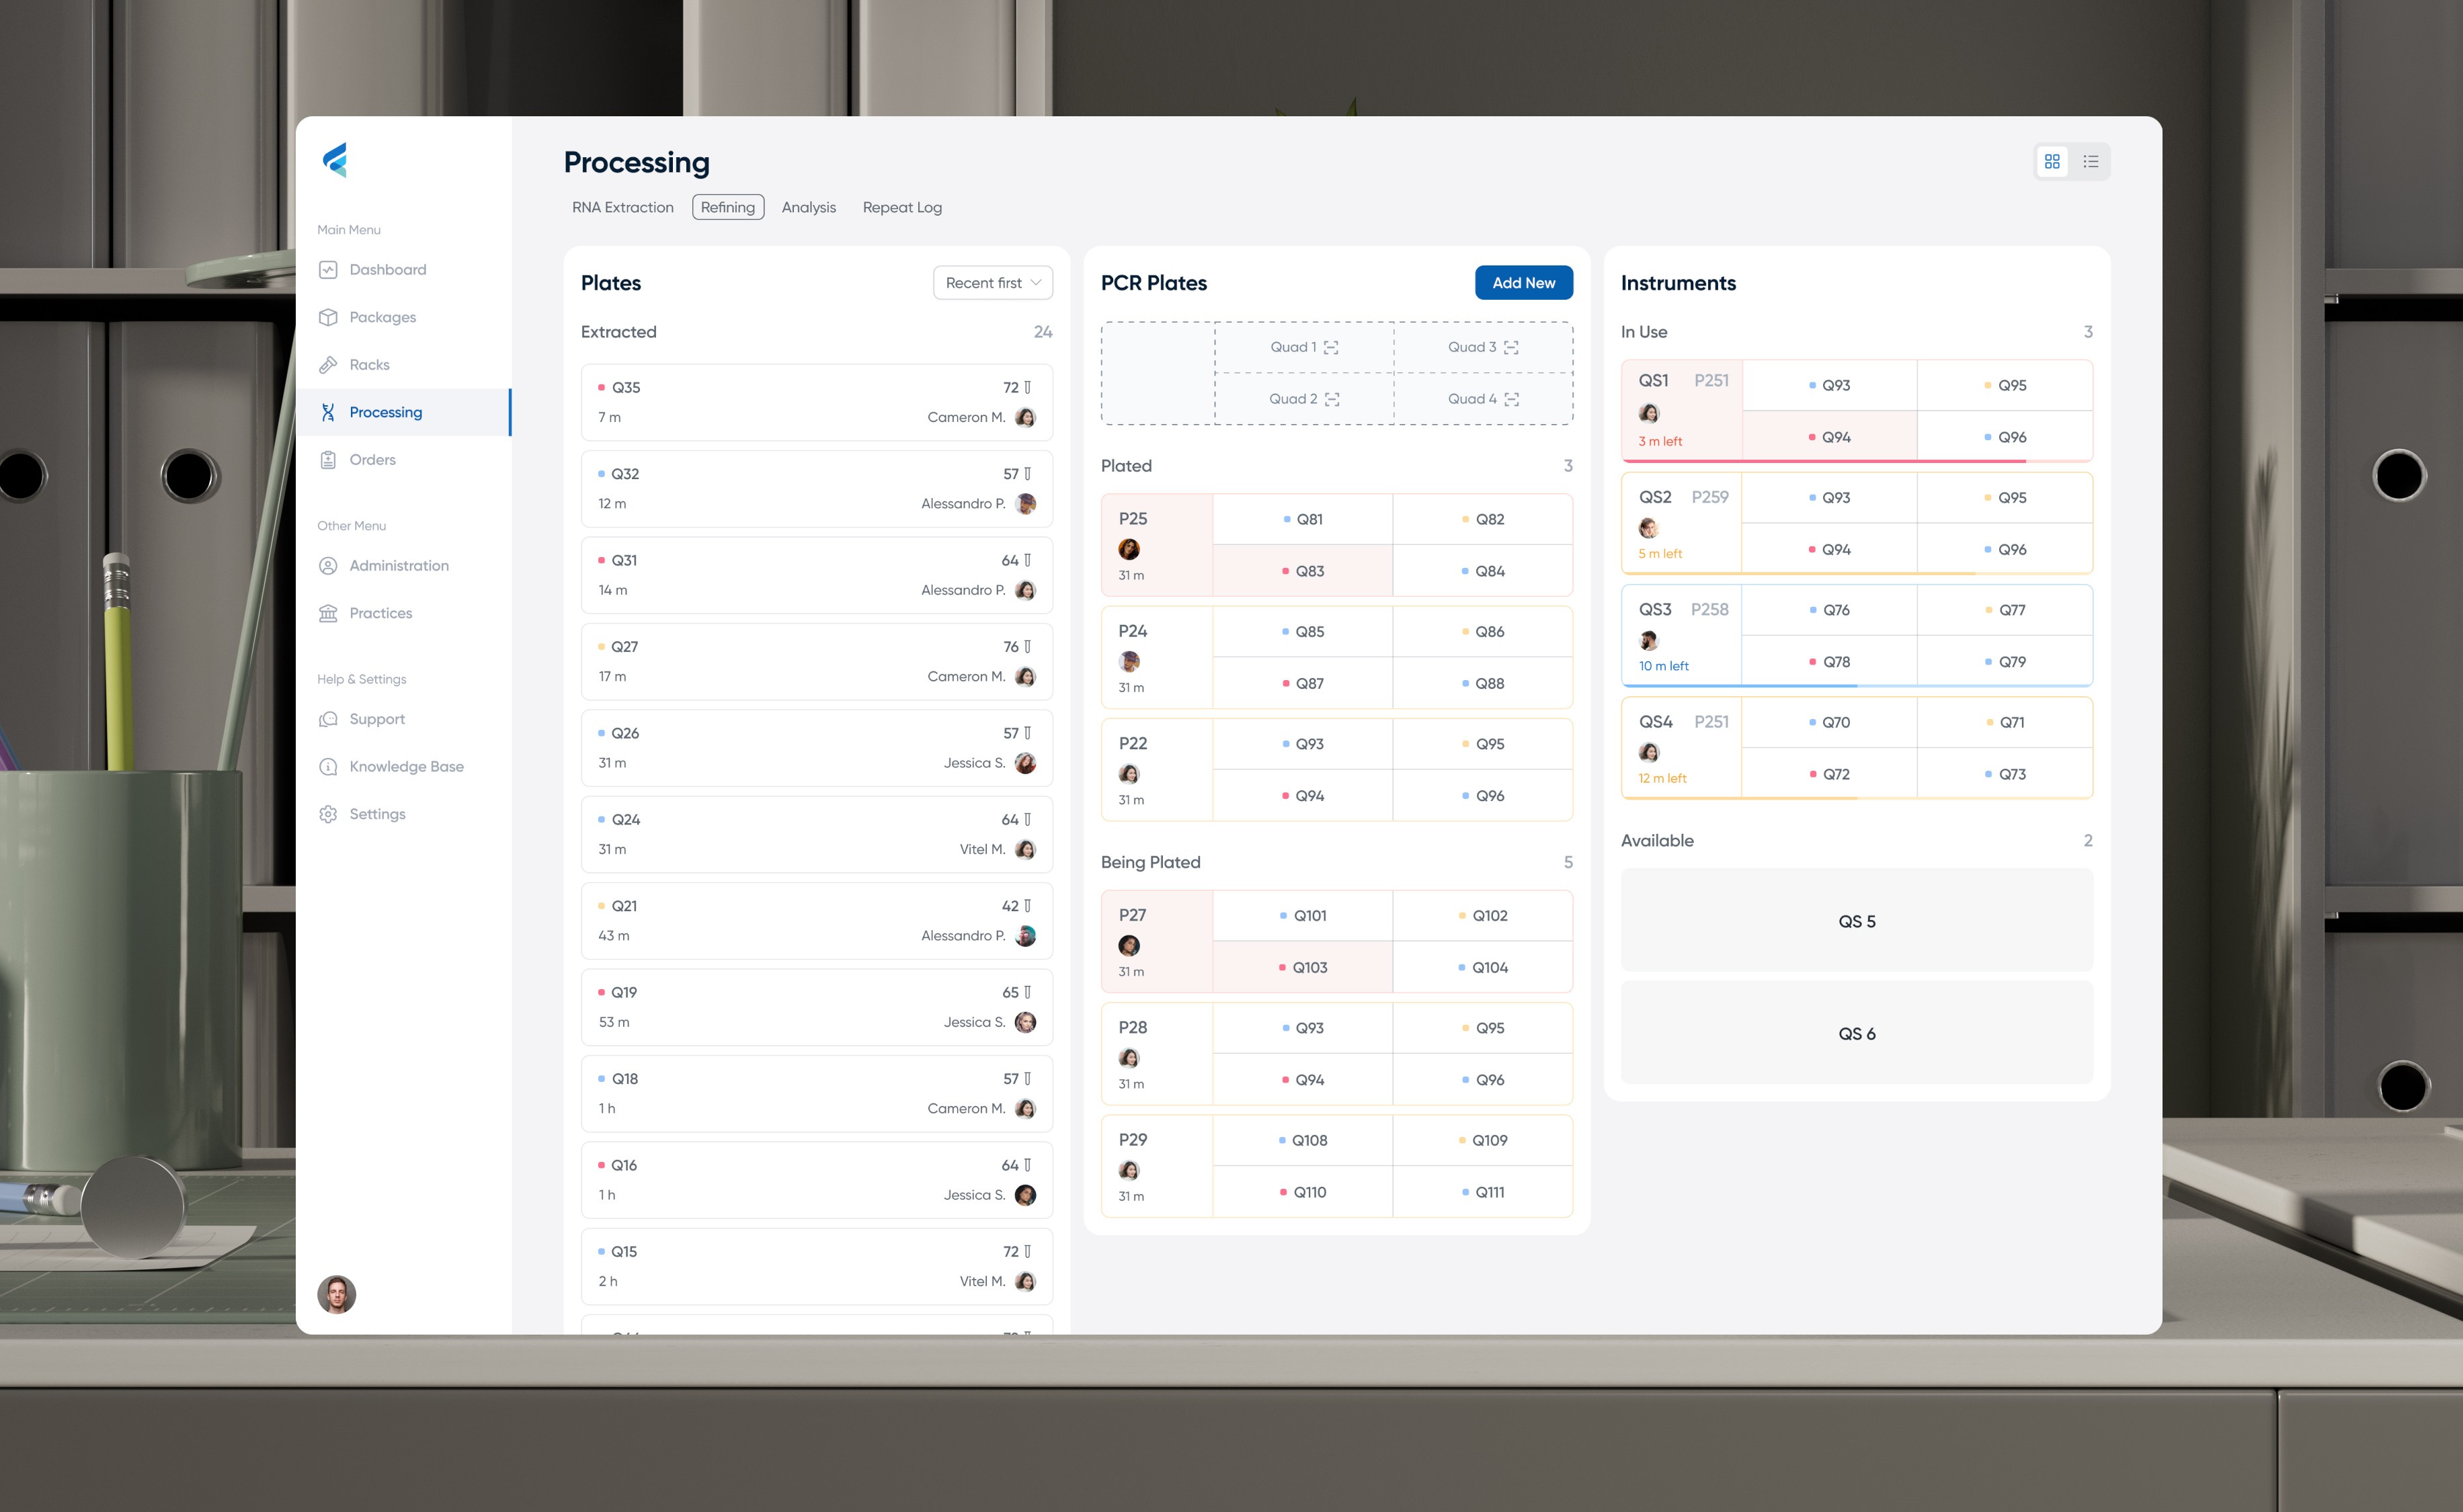The image size is (2463, 1512).
Task: Switch to list view icon
Action: [2090, 162]
